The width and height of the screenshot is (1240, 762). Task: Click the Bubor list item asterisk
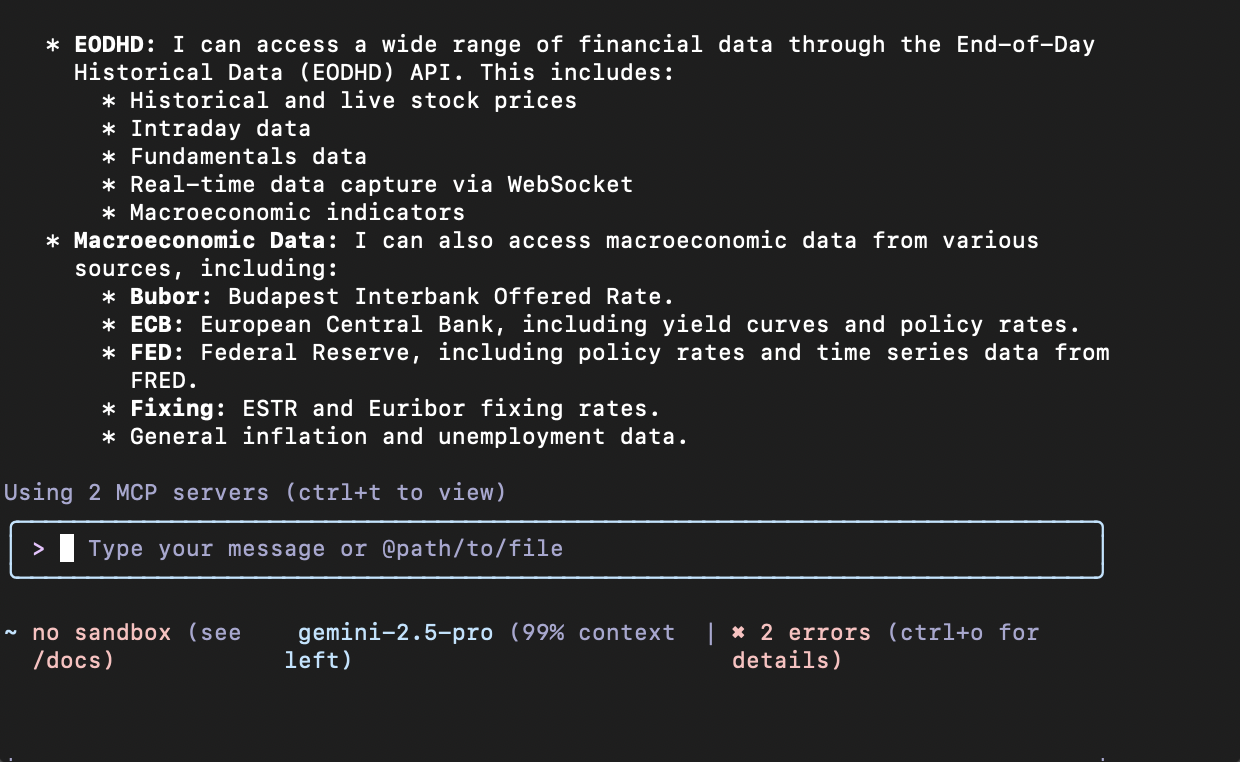pos(108,296)
